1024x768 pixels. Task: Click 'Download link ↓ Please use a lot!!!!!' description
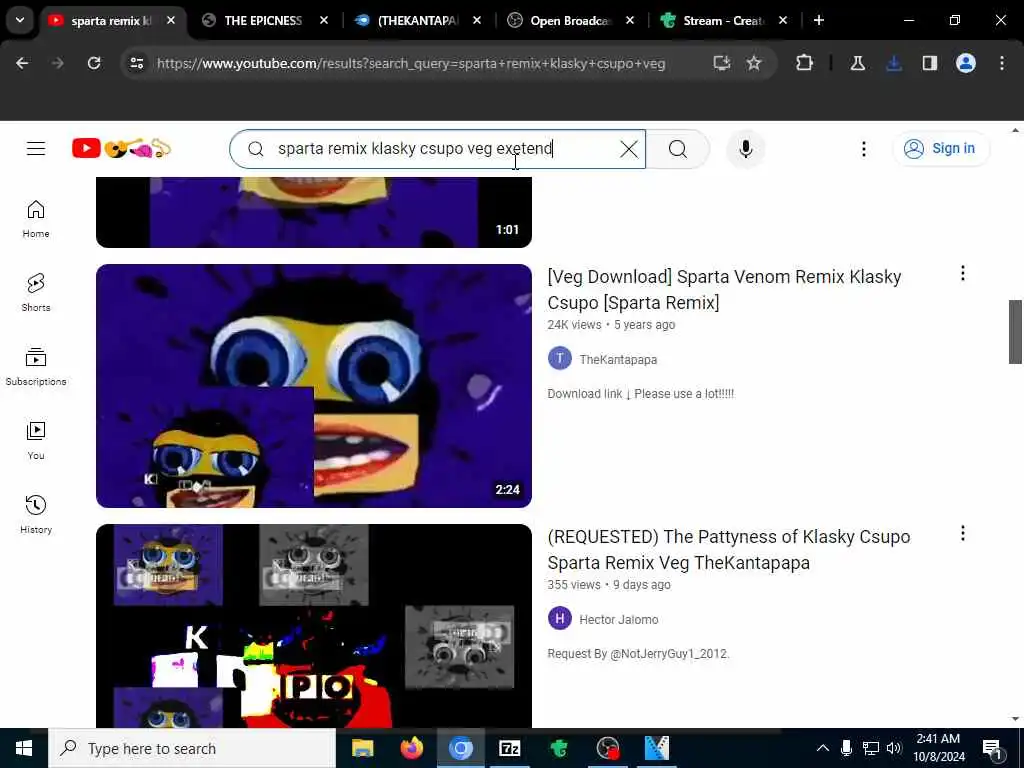click(x=641, y=394)
